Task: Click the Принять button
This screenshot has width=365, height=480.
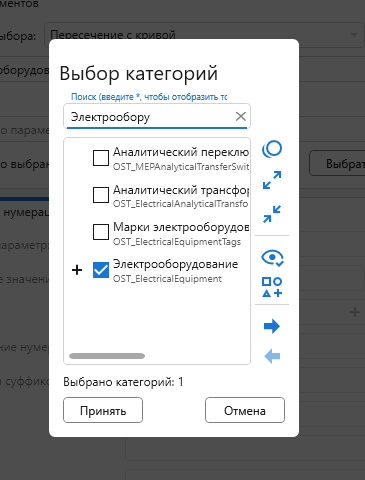Action: point(103,410)
